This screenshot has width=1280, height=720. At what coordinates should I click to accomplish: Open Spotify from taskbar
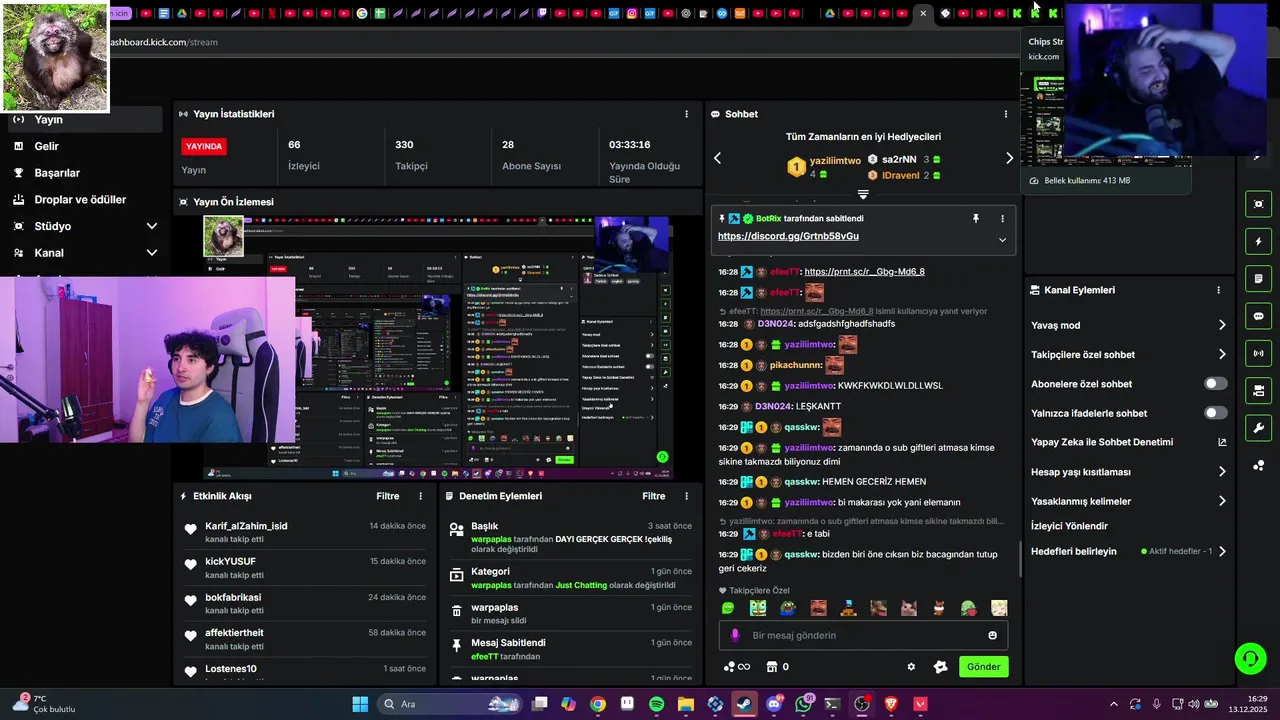[x=656, y=704]
